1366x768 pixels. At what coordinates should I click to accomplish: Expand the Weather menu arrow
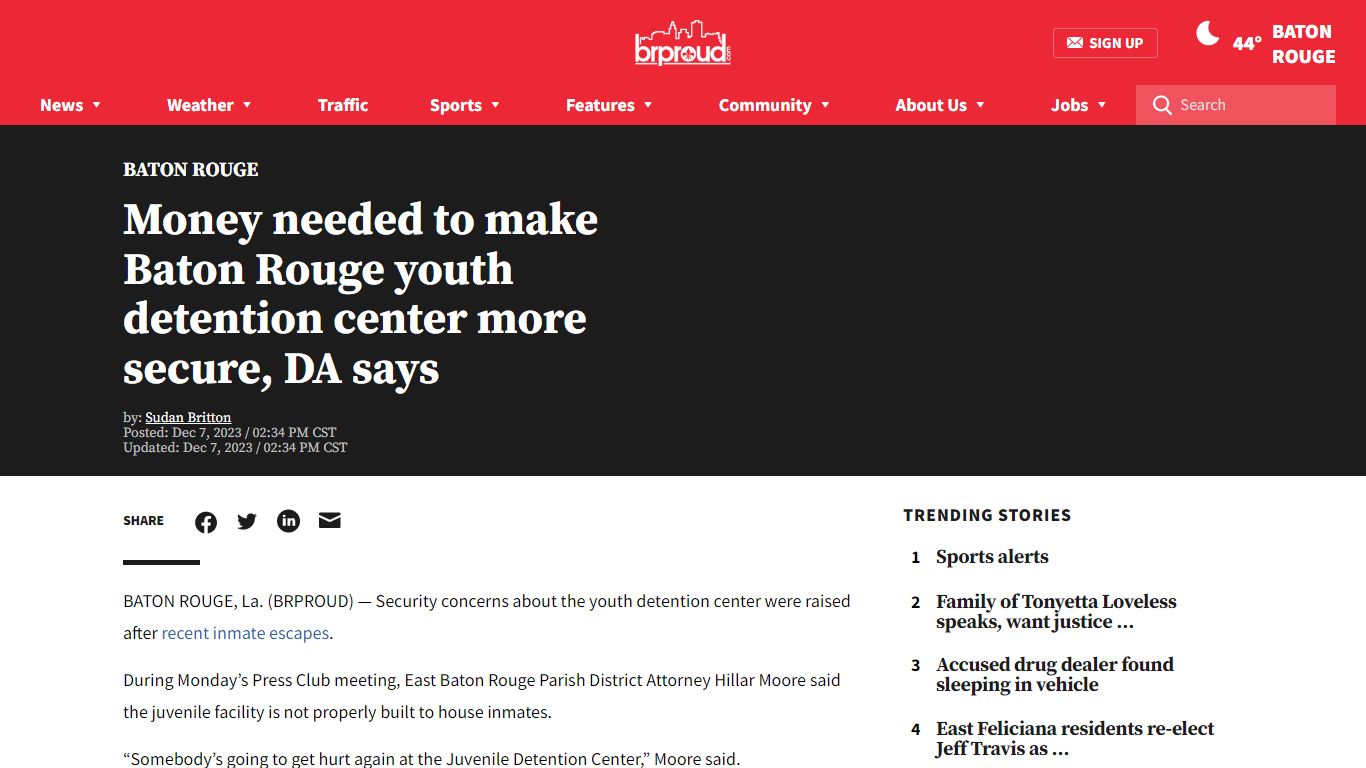[247, 105]
